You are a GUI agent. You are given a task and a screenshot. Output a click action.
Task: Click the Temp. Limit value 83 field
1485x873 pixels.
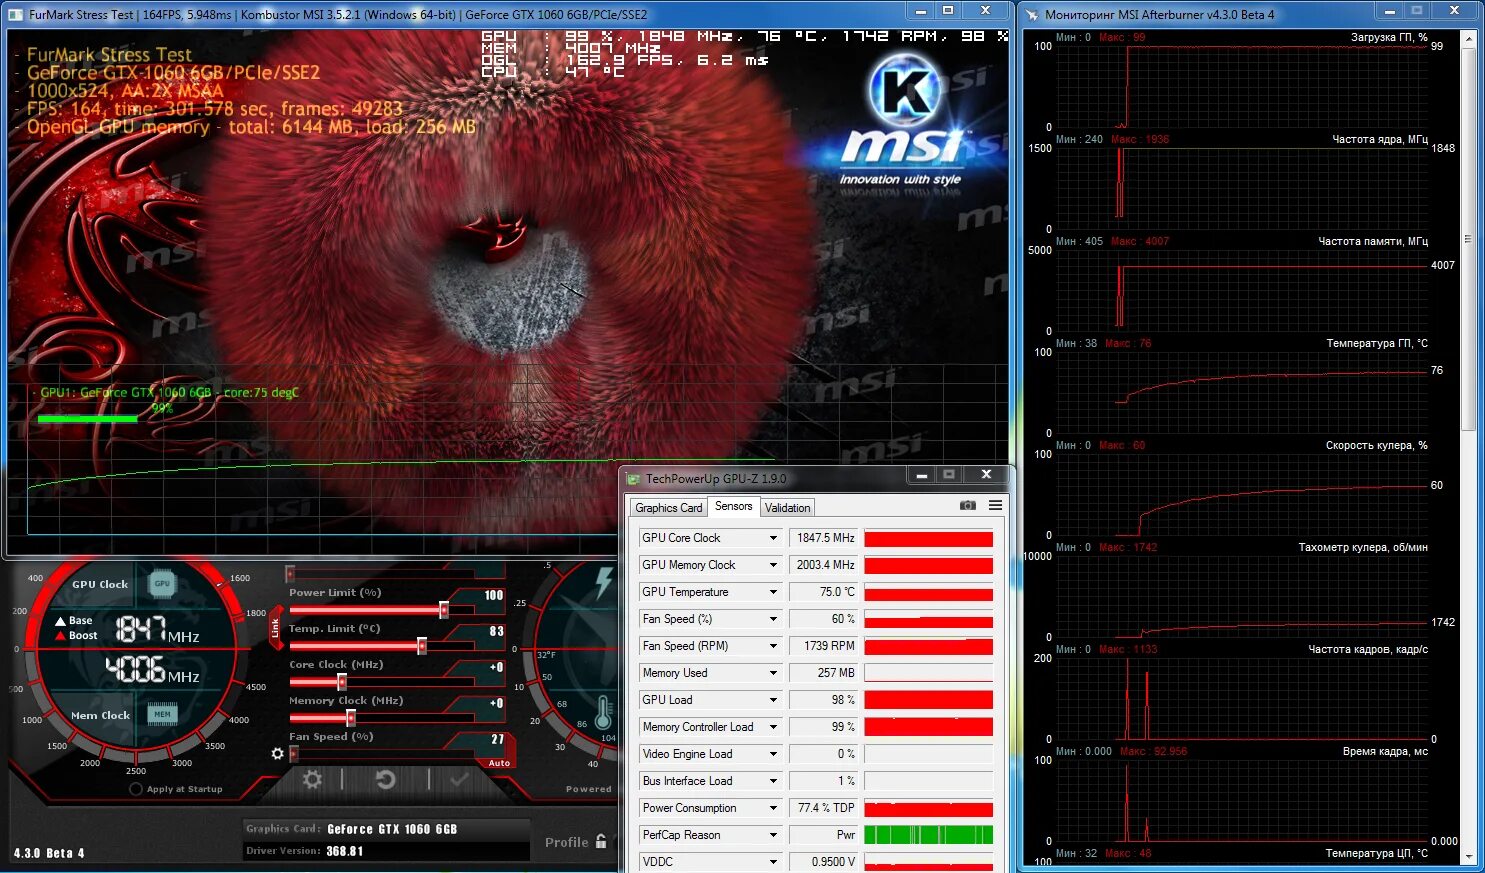click(496, 631)
